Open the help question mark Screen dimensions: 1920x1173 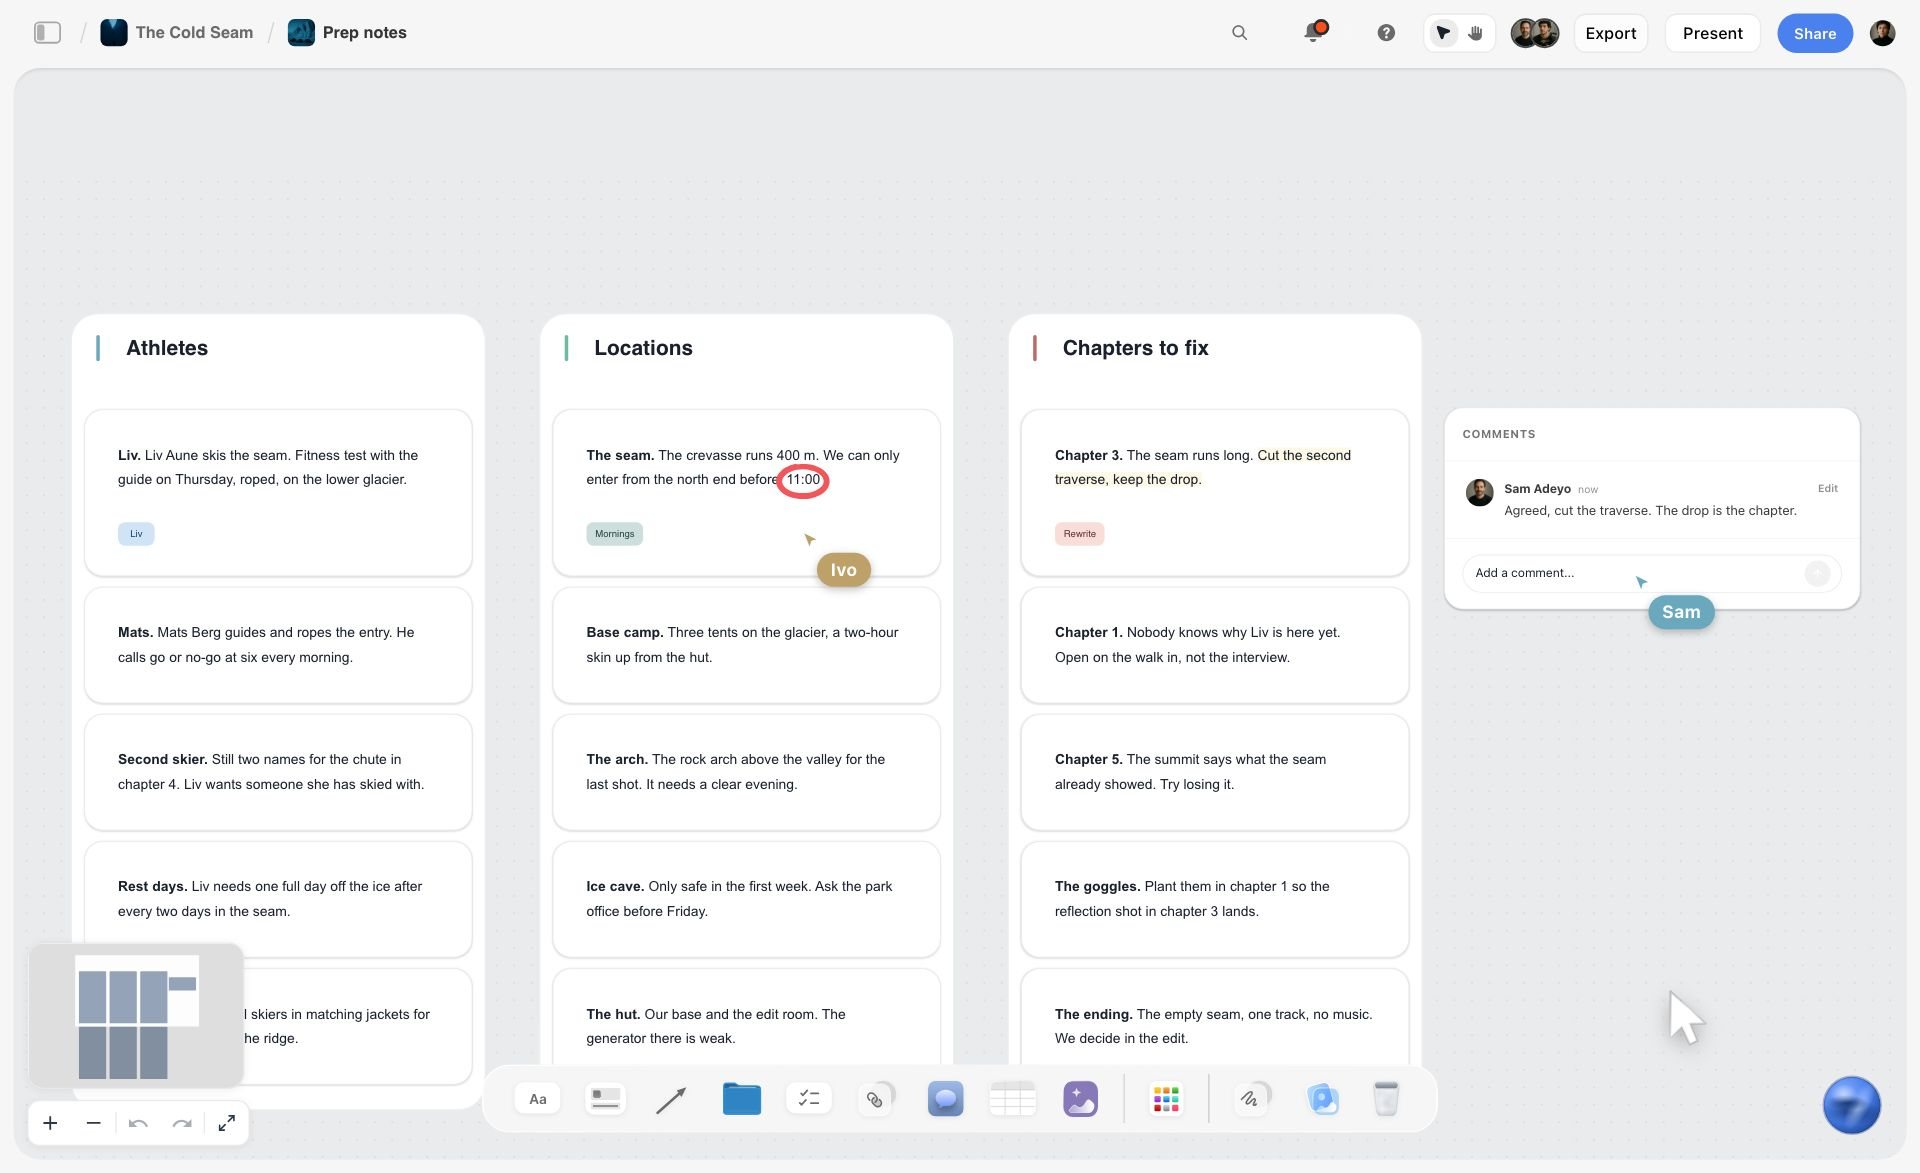click(x=1385, y=33)
